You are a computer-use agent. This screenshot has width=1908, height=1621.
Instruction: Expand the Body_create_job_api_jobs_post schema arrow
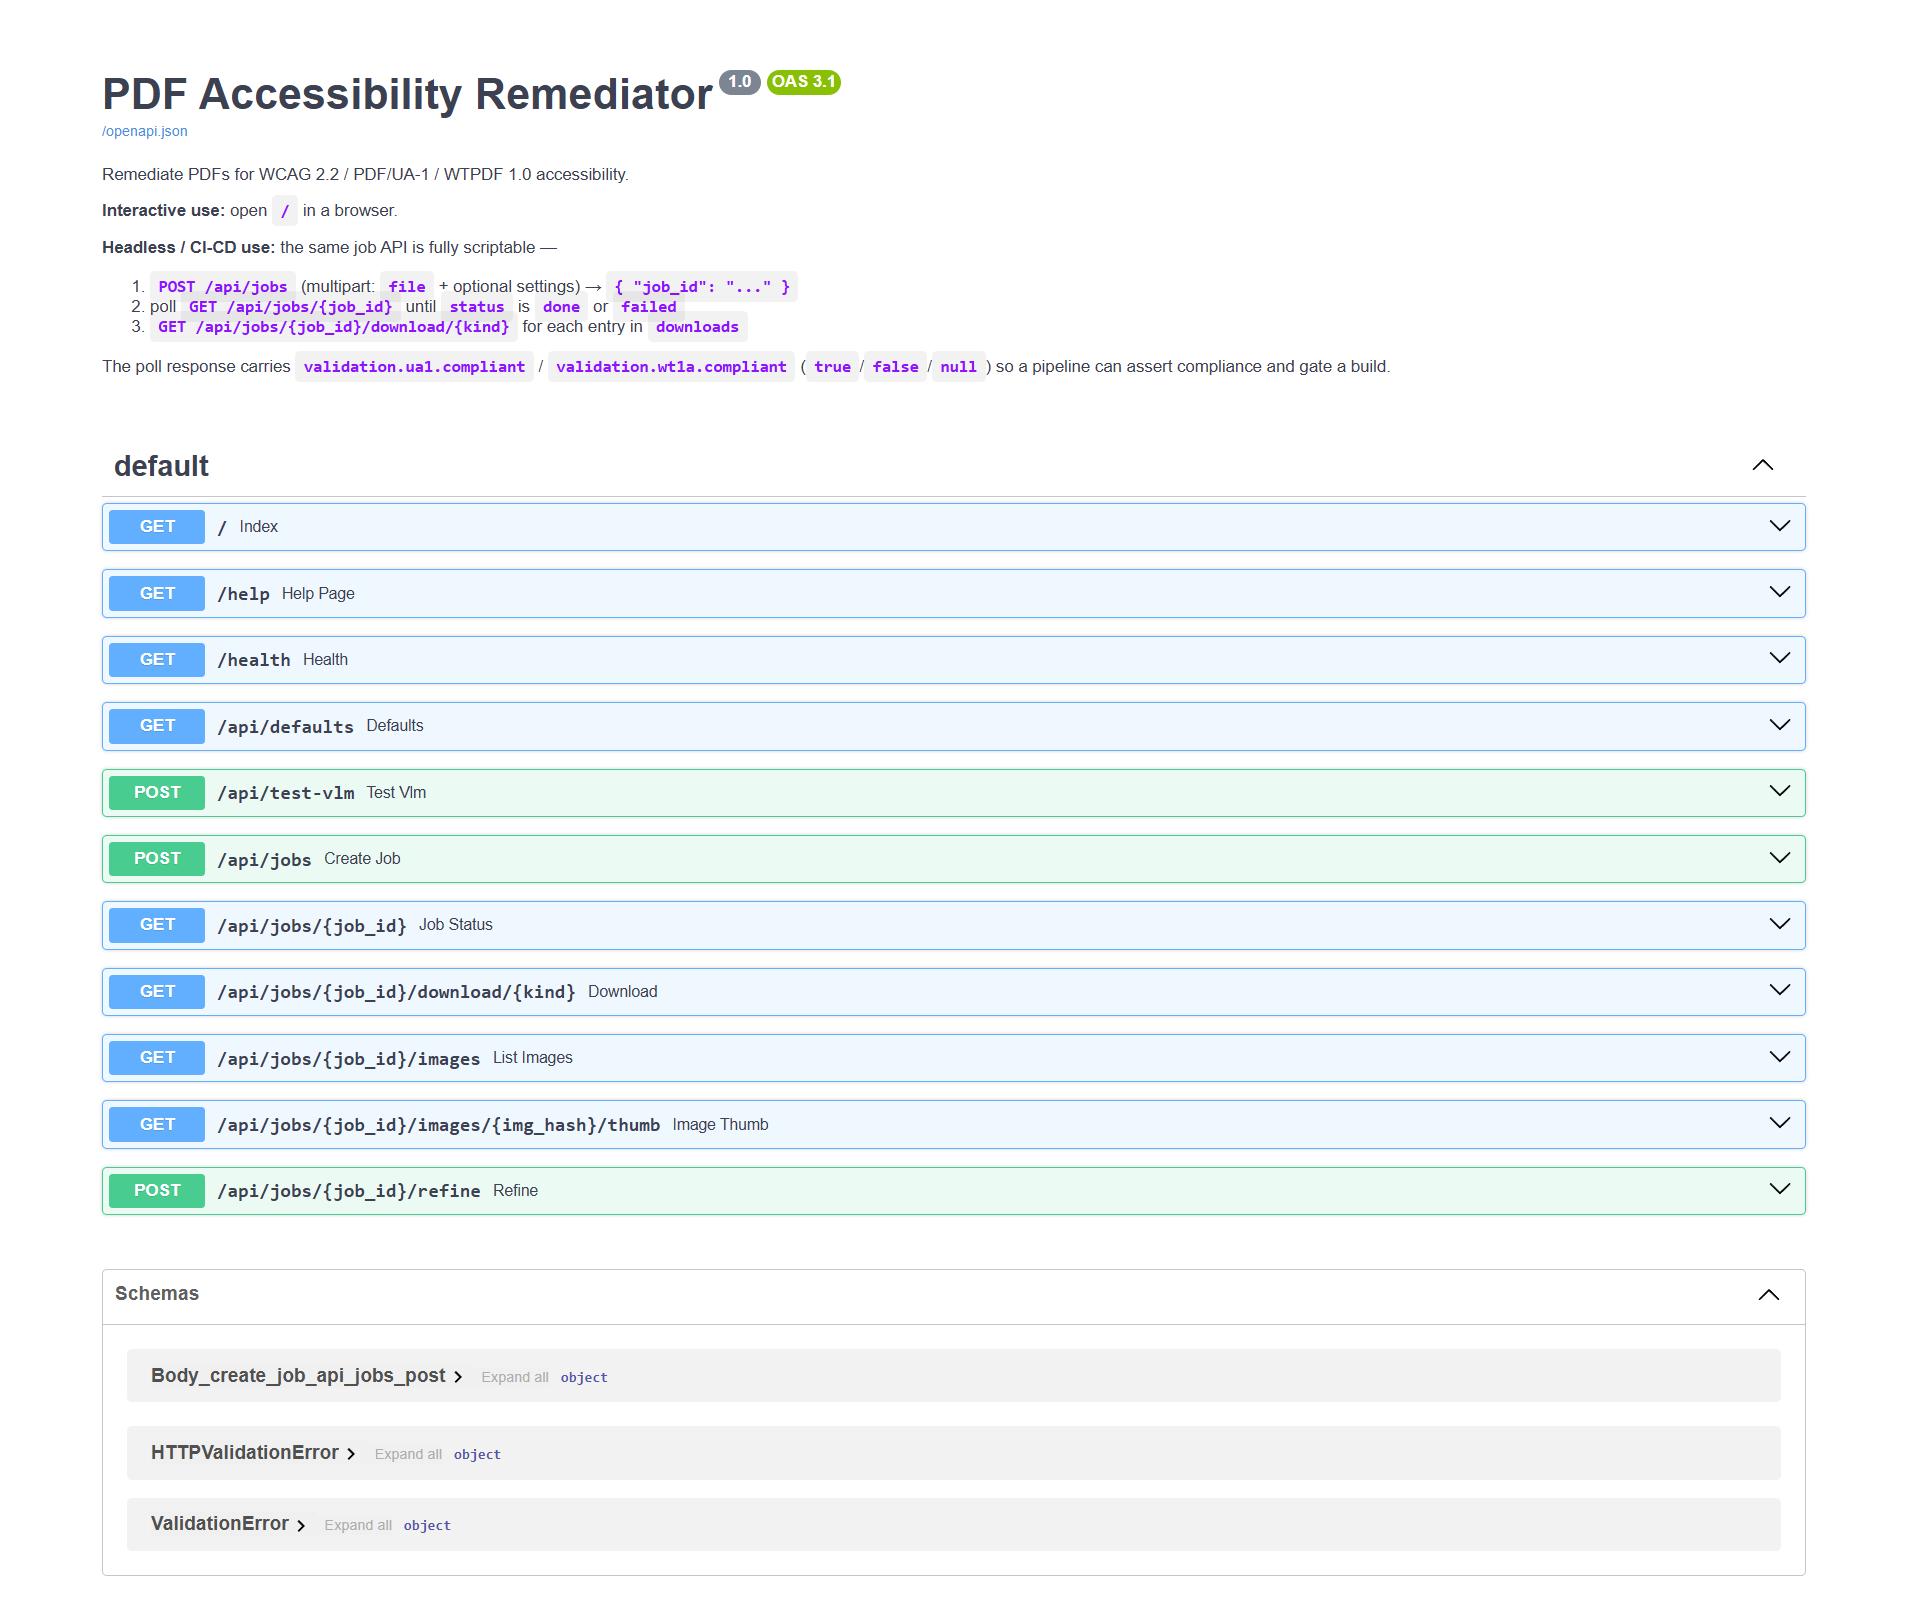click(x=458, y=1377)
